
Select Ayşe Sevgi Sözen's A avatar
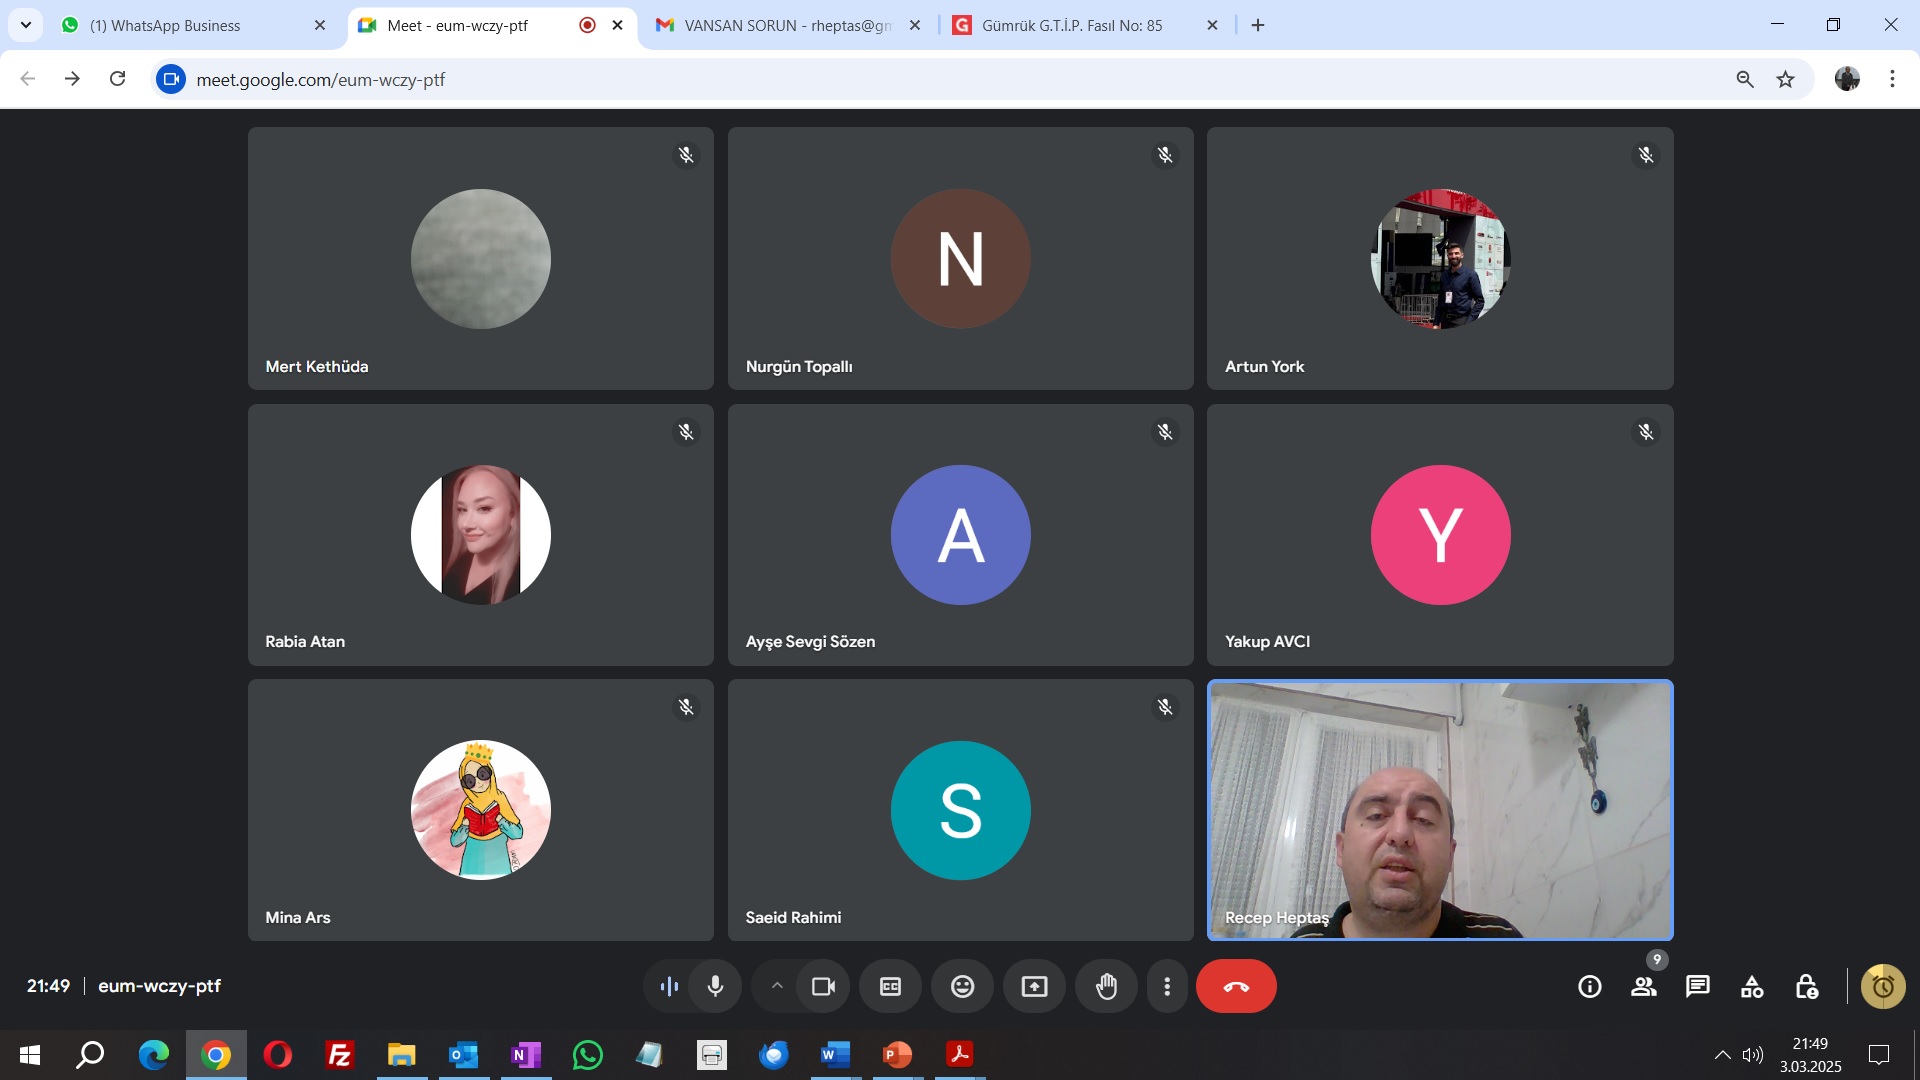tap(961, 535)
